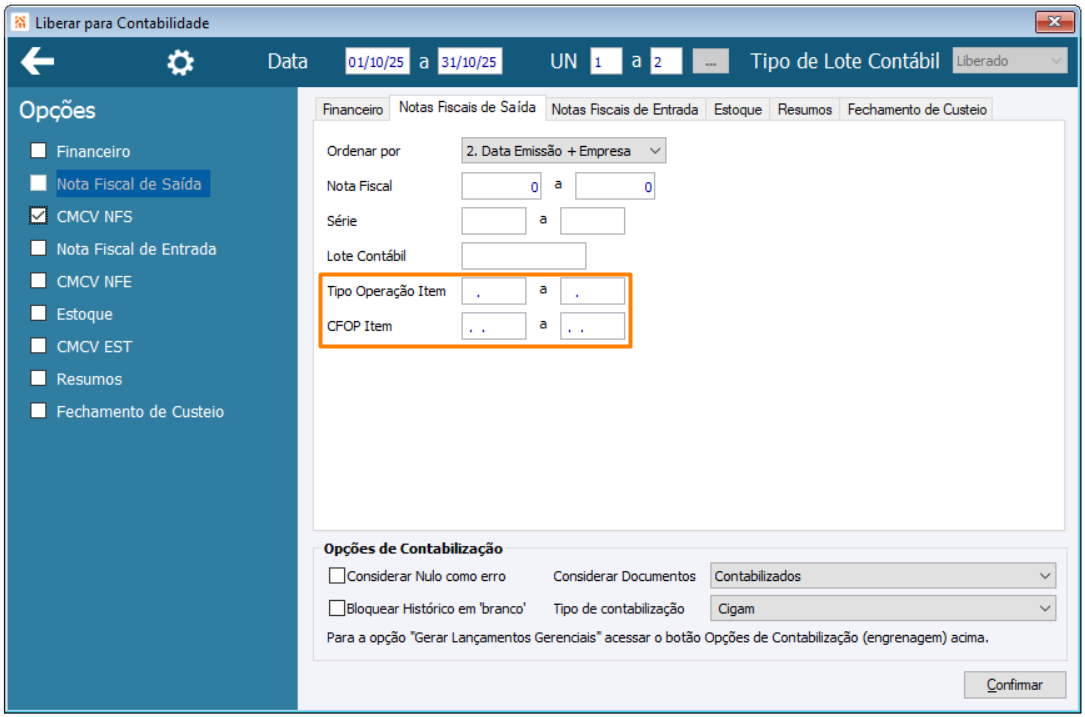Viewport: 1085px width, 717px height.
Task: Open the Resumos tab
Action: pyautogui.click(x=805, y=109)
